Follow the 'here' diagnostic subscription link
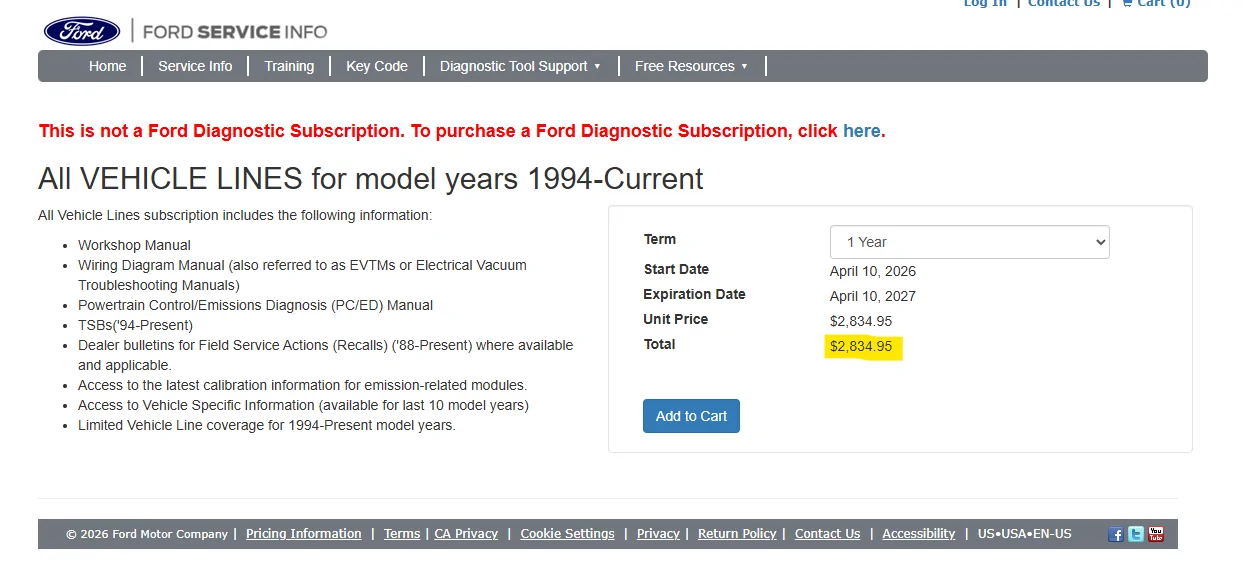The height and width of the screenshot is (565, 1250). click(x=862, y=131)
